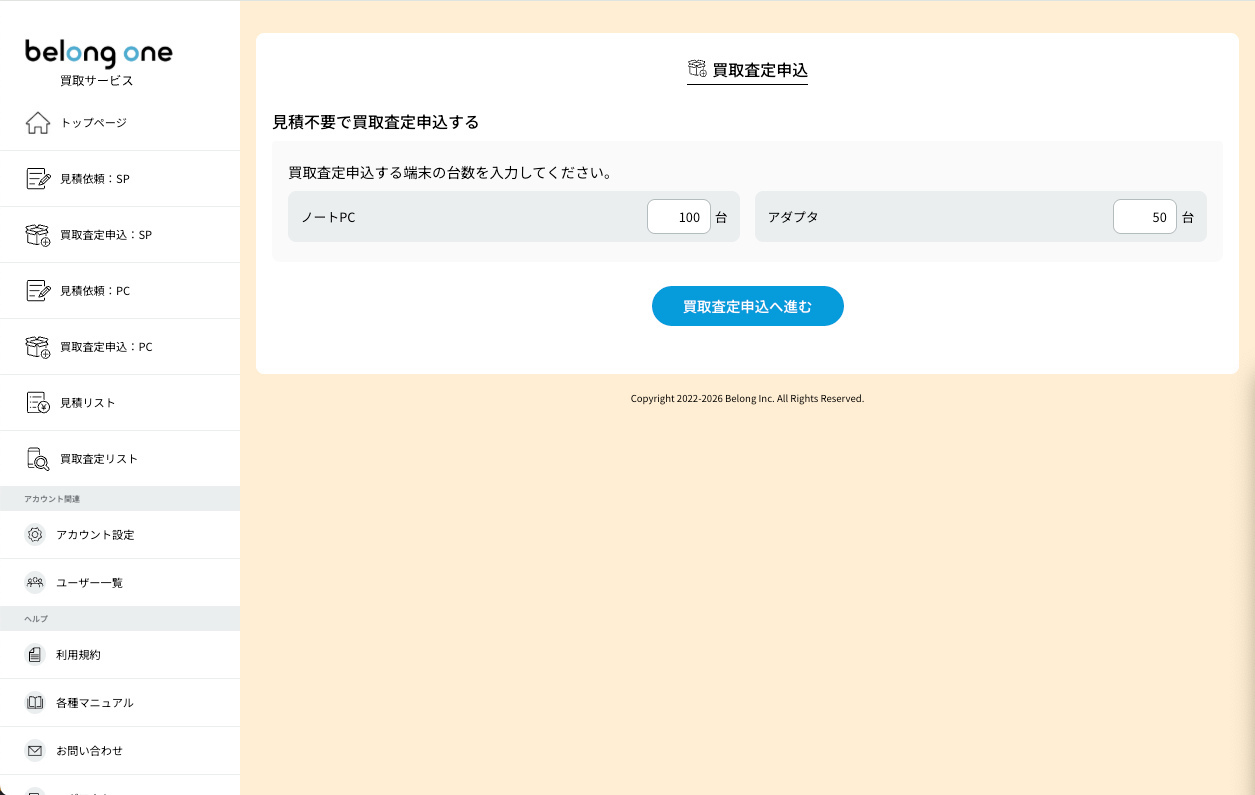
Task: Click the belong one logo
Action: pyautogui.click(x=98, y=53)
